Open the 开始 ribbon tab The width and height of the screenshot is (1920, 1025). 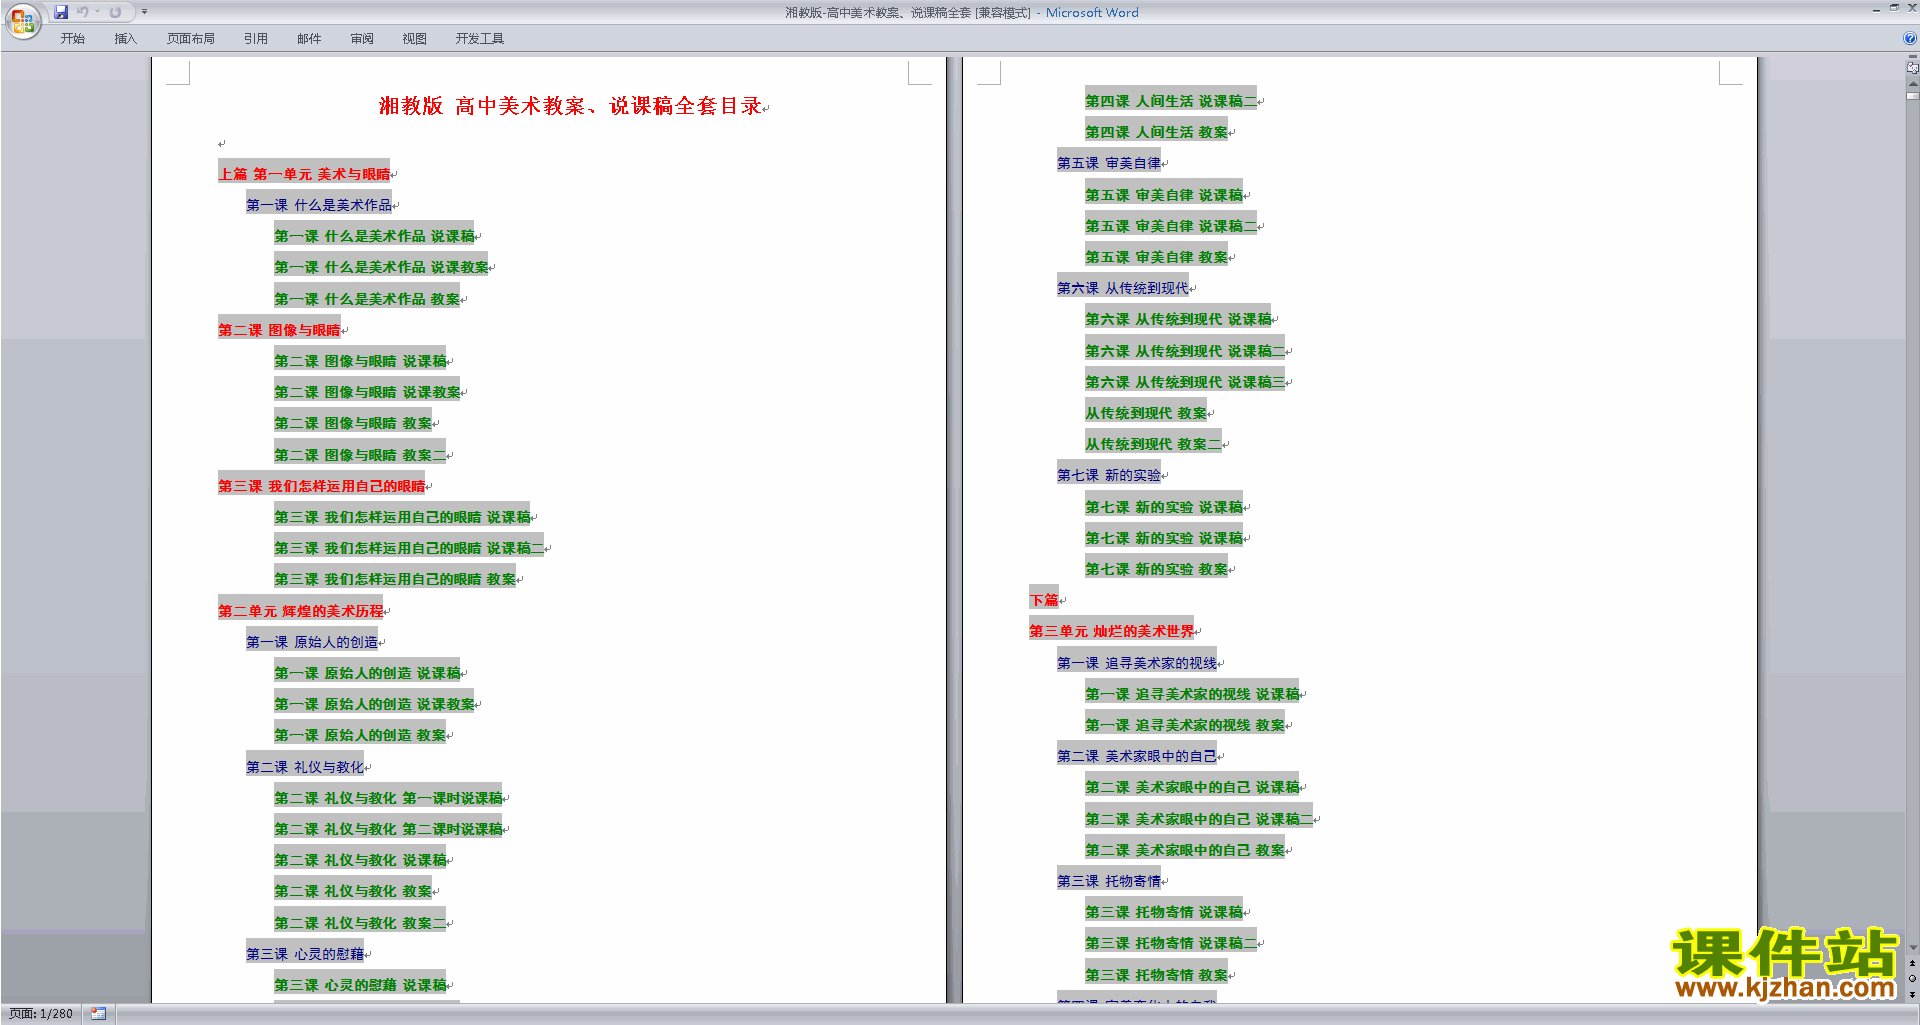click(72, 39)
